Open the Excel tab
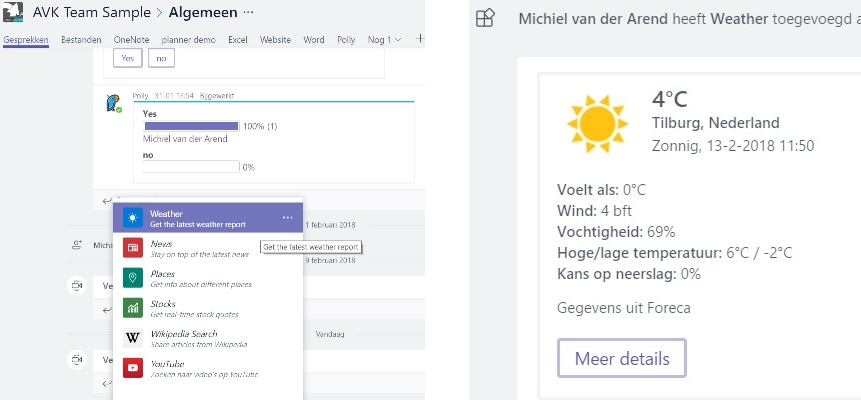861x400 pixels. pyautogui.click(x=238, y=40)
